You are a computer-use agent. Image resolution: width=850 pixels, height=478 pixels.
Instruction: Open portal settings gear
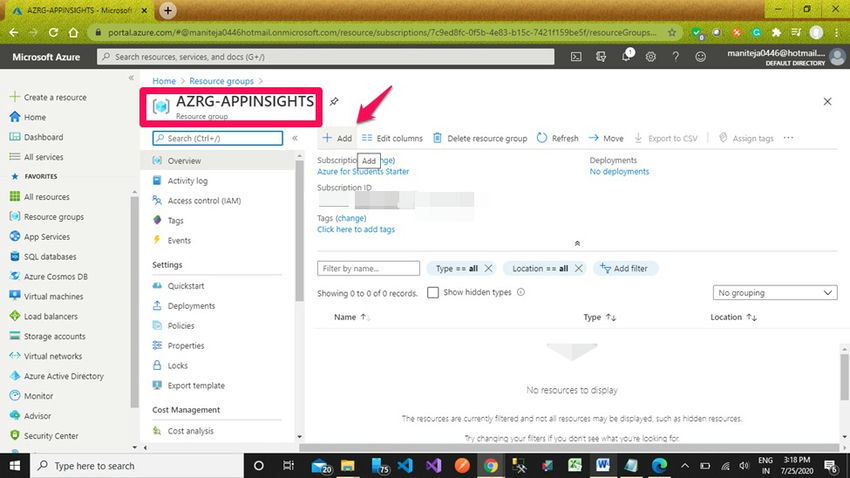pos(651,56)
